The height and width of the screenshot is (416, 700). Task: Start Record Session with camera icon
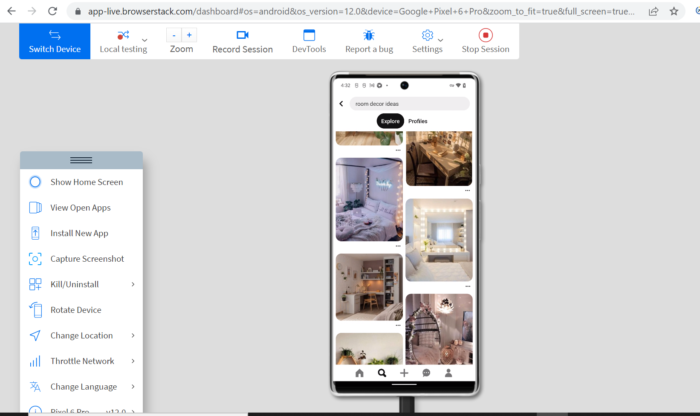click(242, 41)
